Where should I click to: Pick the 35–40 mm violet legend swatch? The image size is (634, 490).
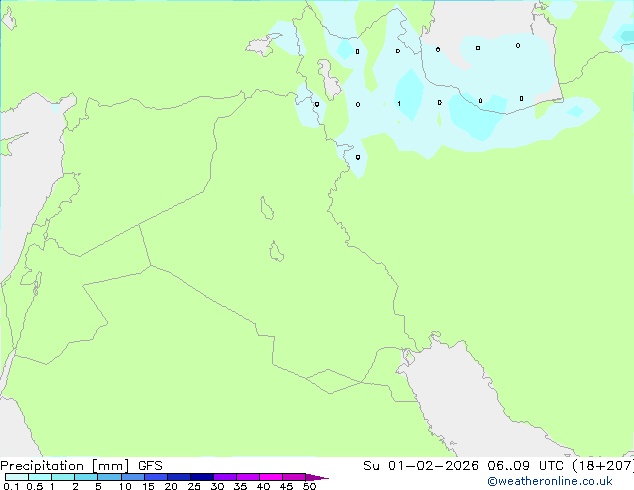248,477
